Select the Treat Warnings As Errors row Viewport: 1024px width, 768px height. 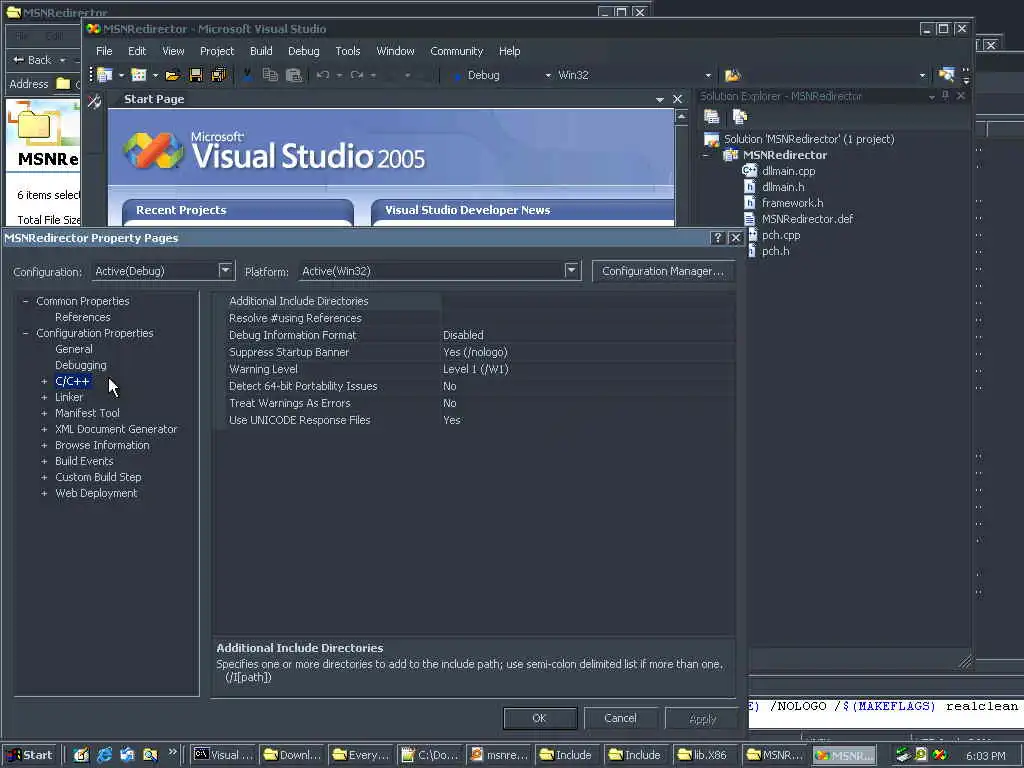475,403
